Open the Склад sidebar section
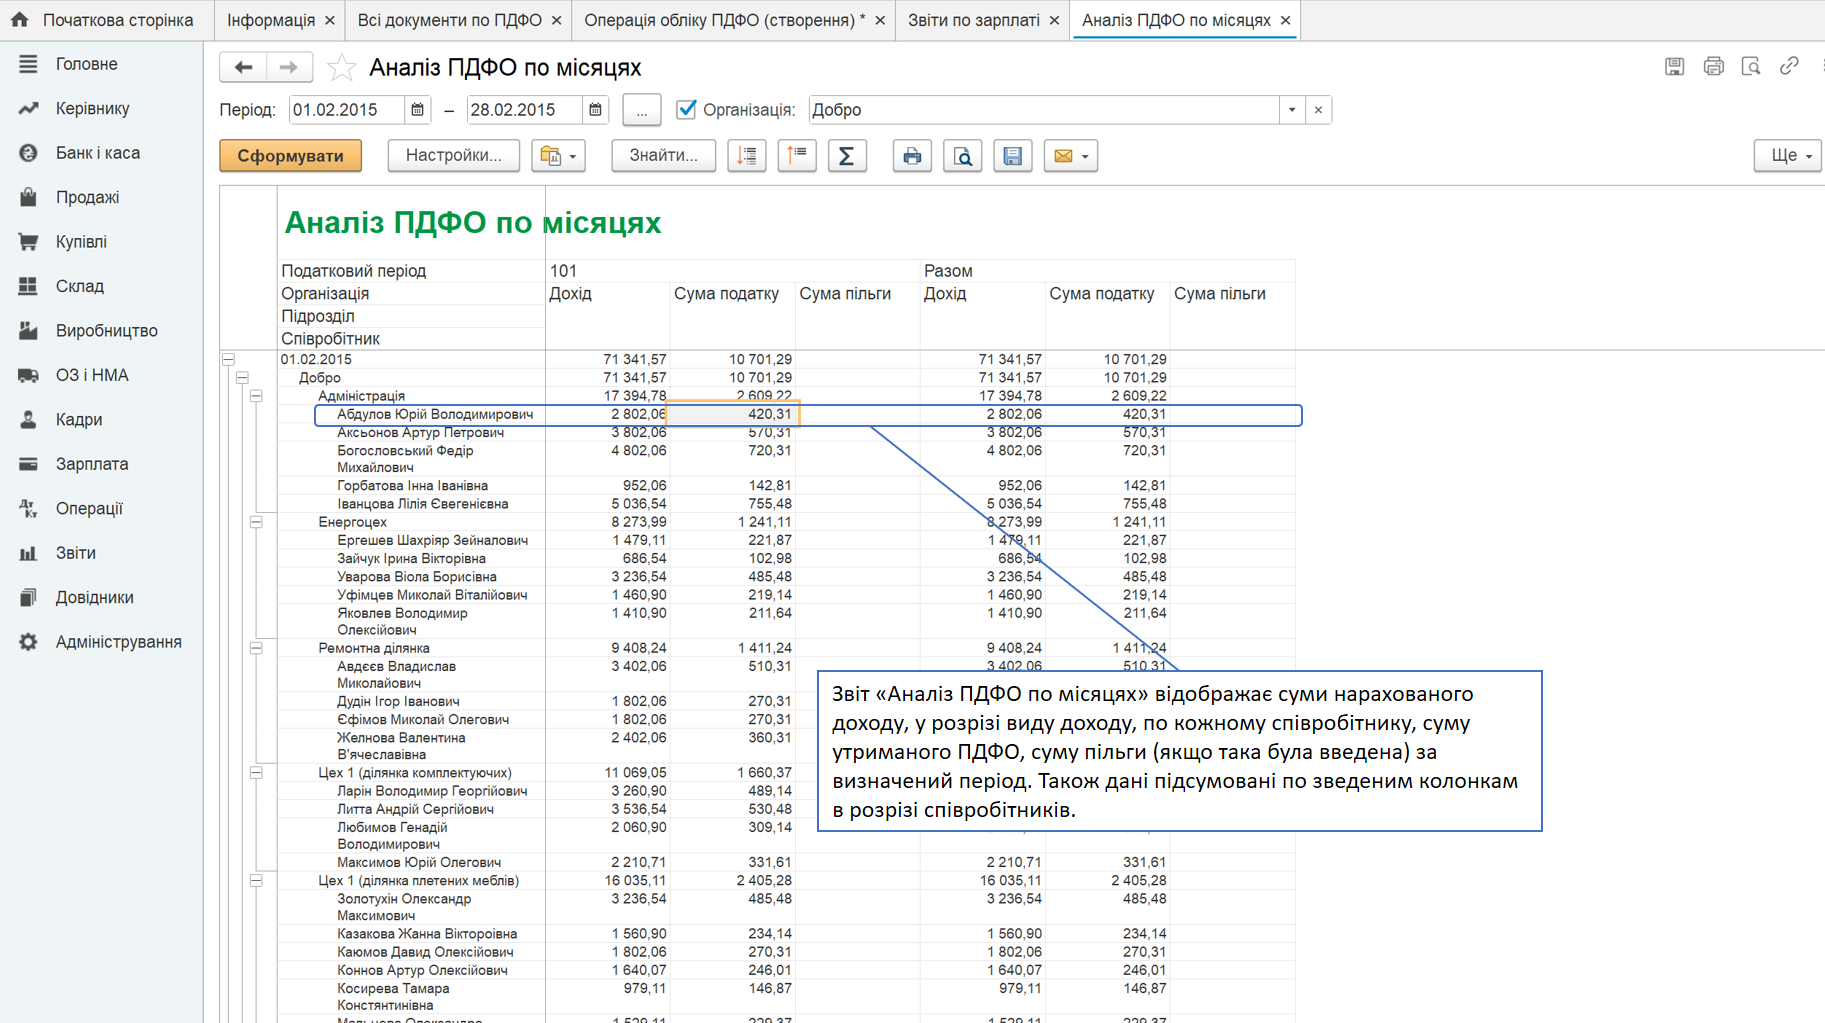 pos(79,286)
